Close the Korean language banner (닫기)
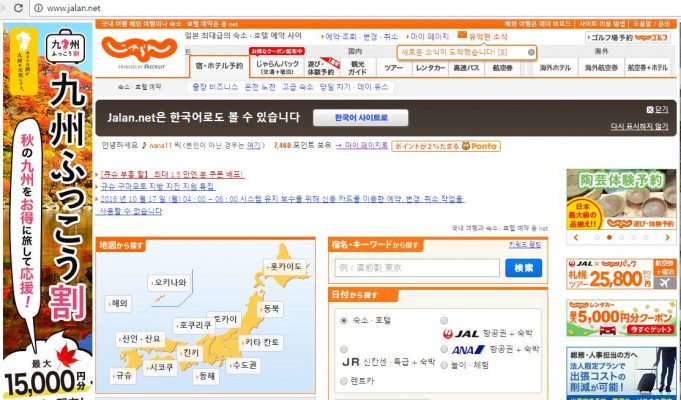This screenshot has width=681, height=400. (x=657, y=109)
